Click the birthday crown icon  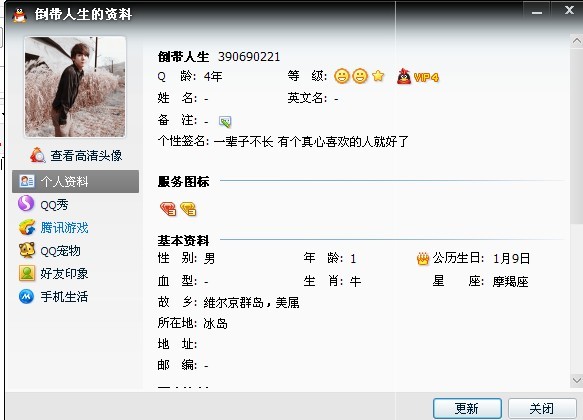[x=423, y=259]
